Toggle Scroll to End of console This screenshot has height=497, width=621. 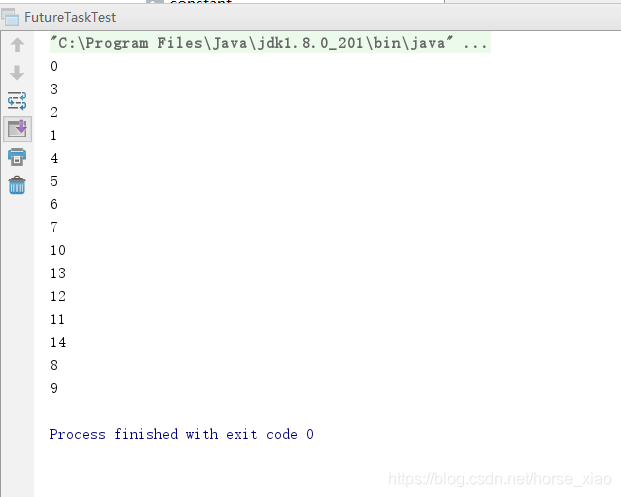coord(17,129)
